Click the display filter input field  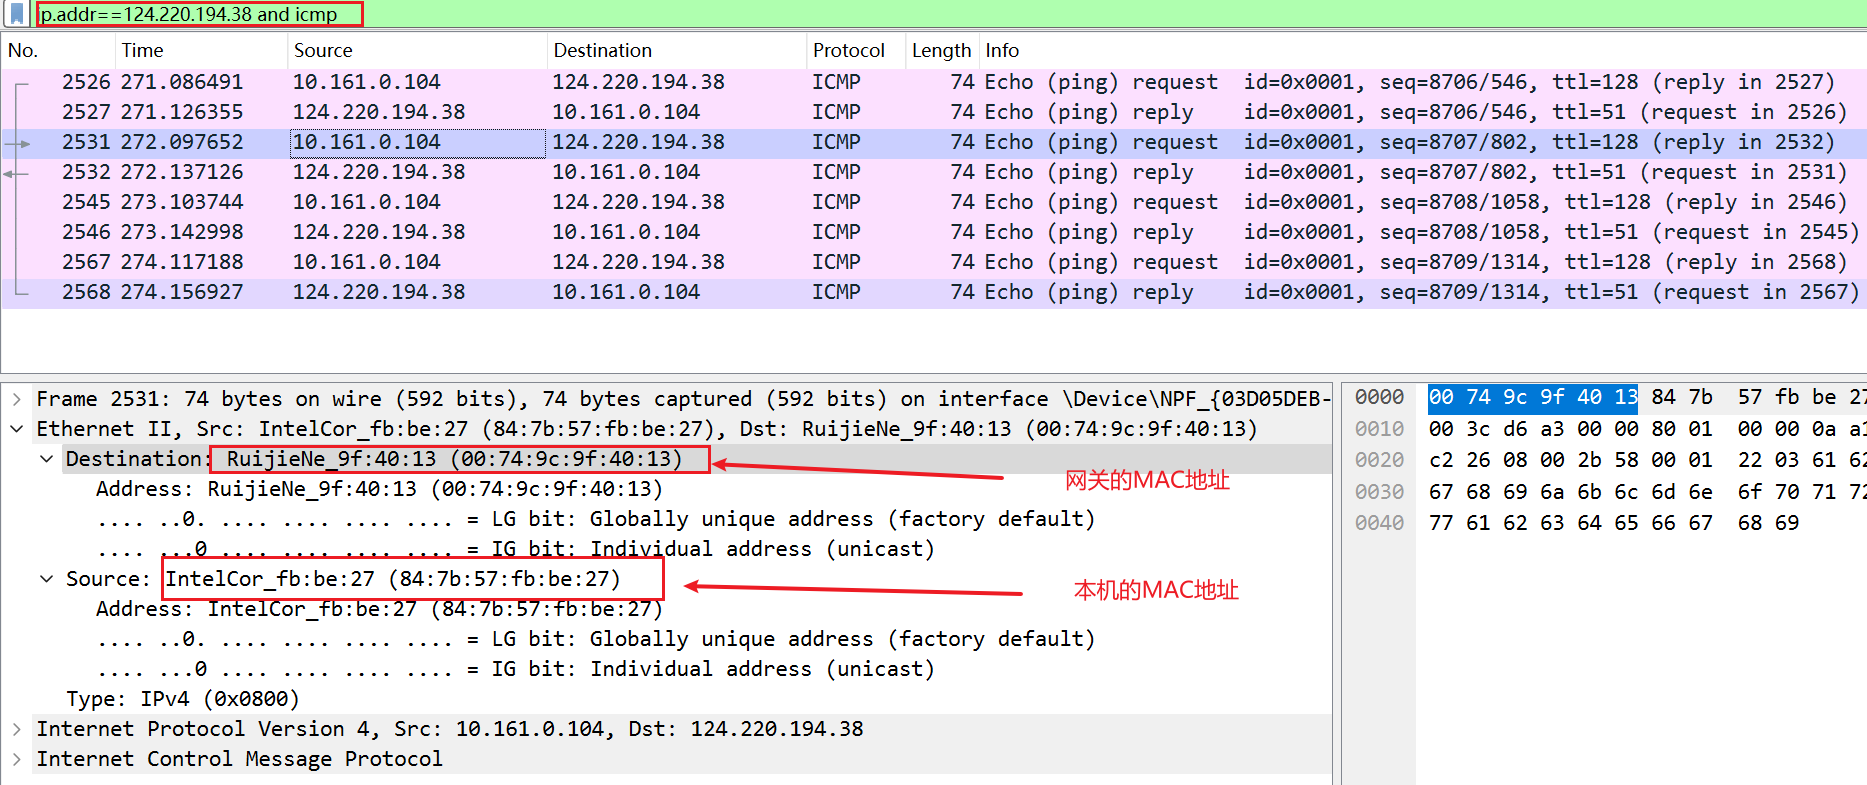click(x=950, y=14)
